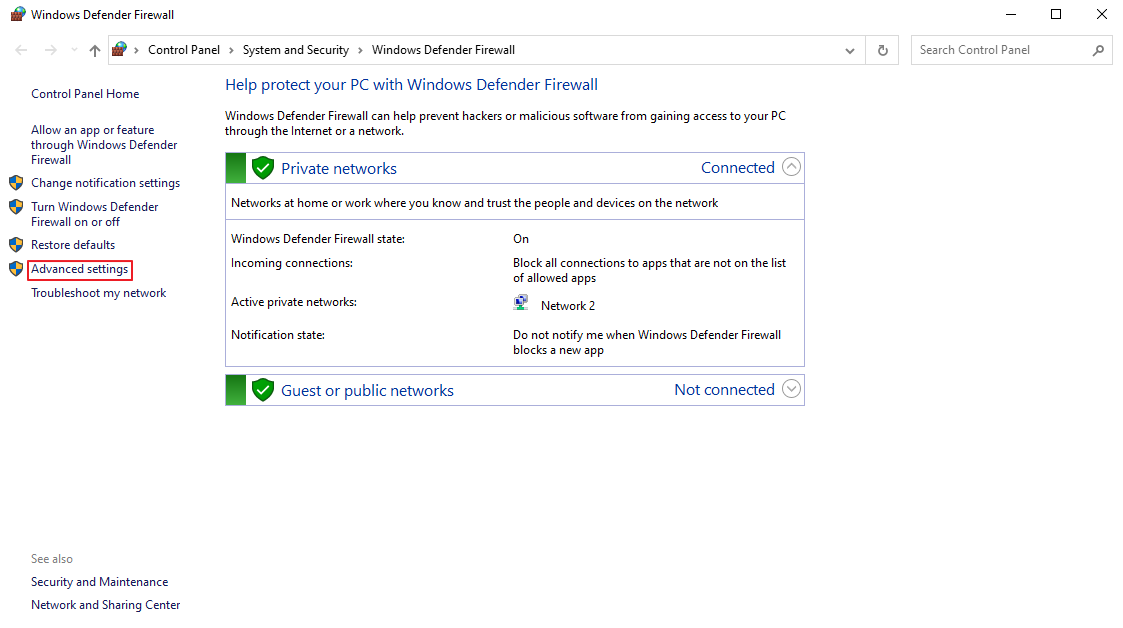Open Troubleshoot my network link
This screenshot has width=1123, height=628.
pos(99,293)
